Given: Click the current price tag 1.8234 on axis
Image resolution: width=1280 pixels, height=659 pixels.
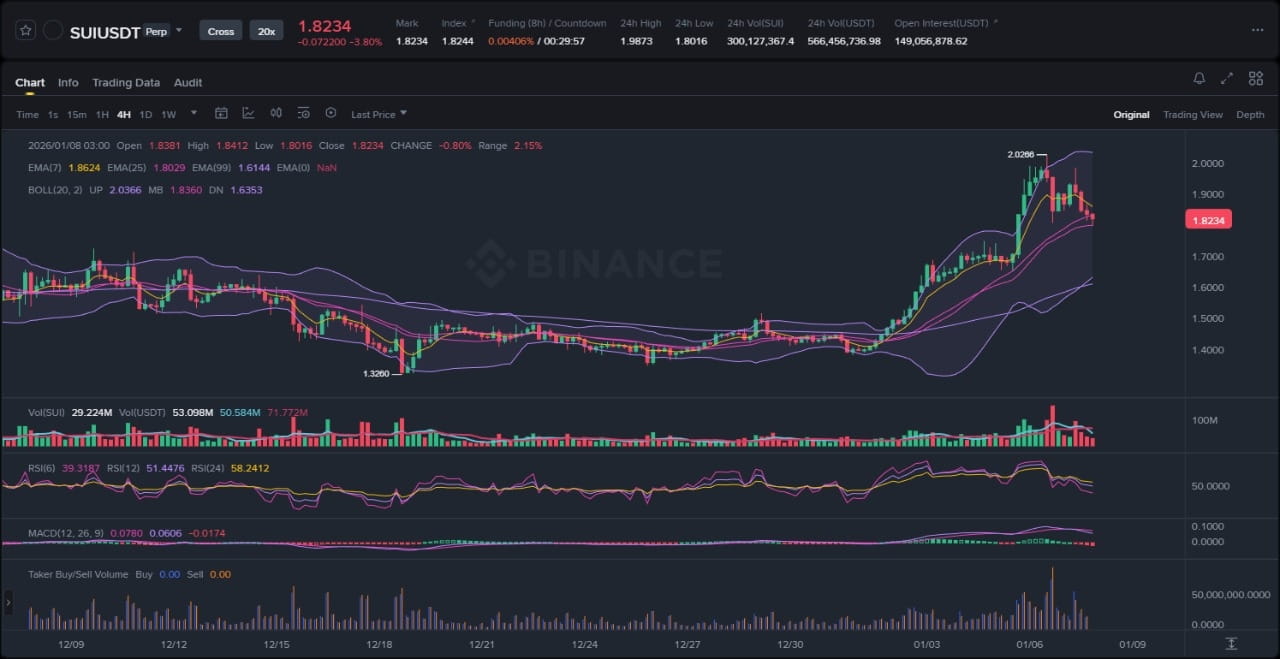Looking at the screenshot, I should (x=1208, y=220).
